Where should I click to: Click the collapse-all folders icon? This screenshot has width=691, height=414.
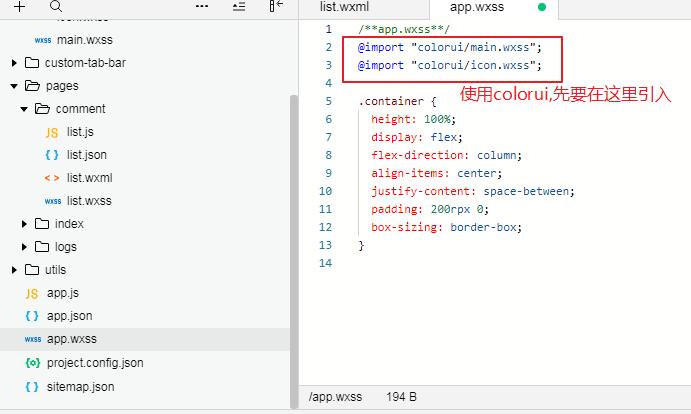[x=239, y=6]
